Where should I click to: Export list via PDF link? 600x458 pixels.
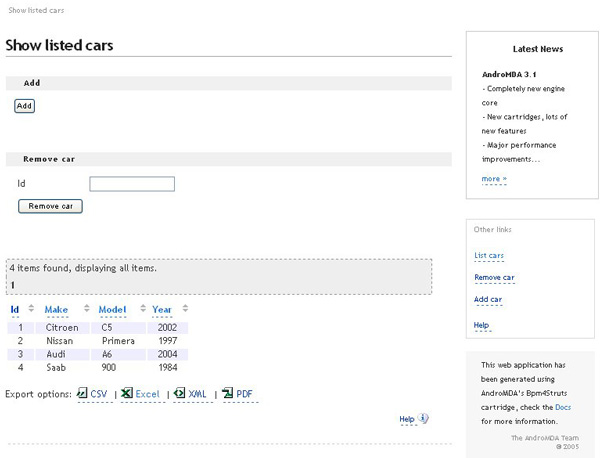coord(244,394)
